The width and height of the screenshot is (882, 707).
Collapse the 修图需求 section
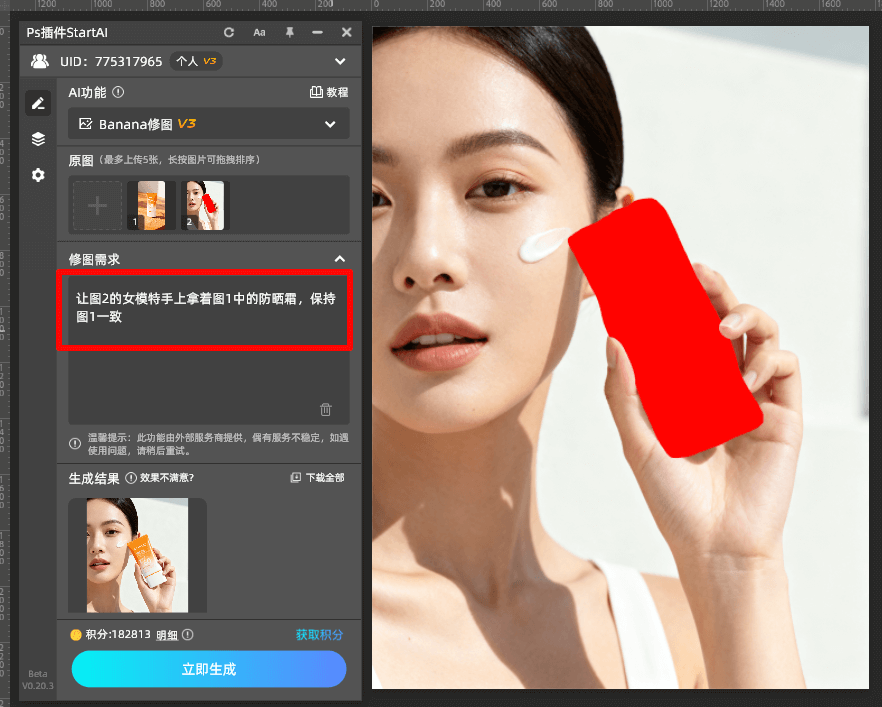[340, 258]
